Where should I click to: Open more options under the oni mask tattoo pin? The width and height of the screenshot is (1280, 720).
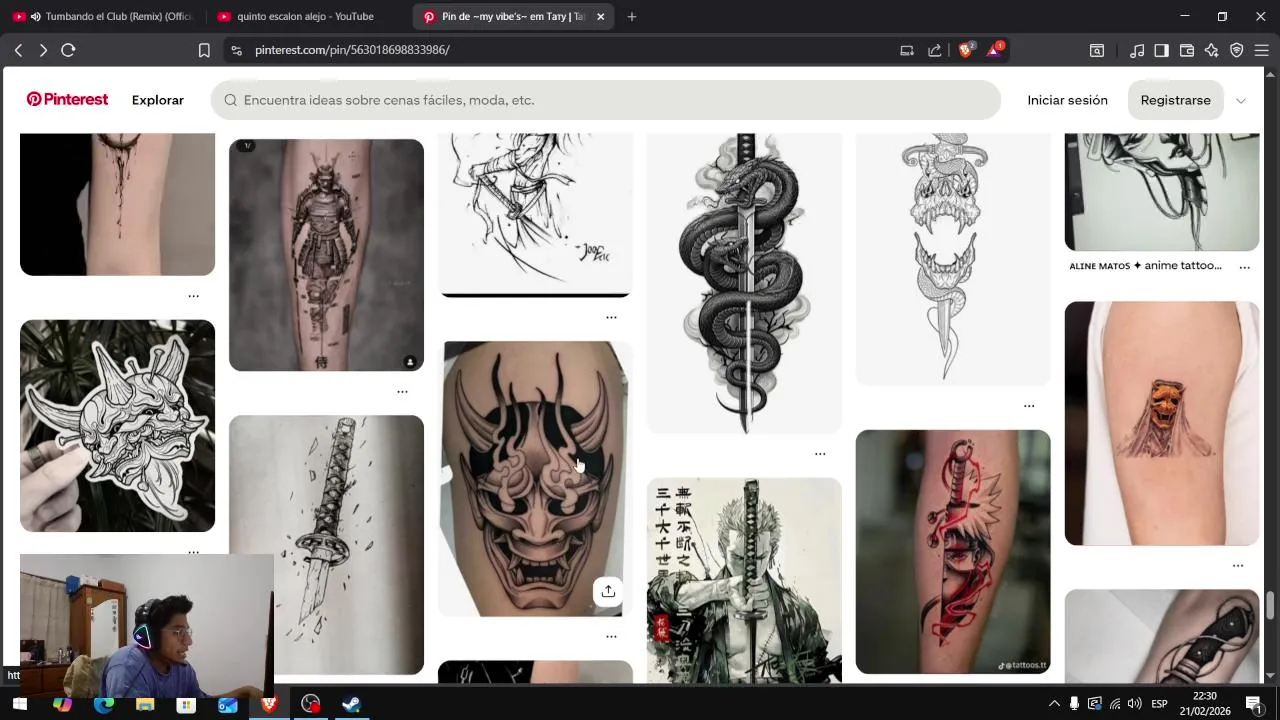[611, 636]
